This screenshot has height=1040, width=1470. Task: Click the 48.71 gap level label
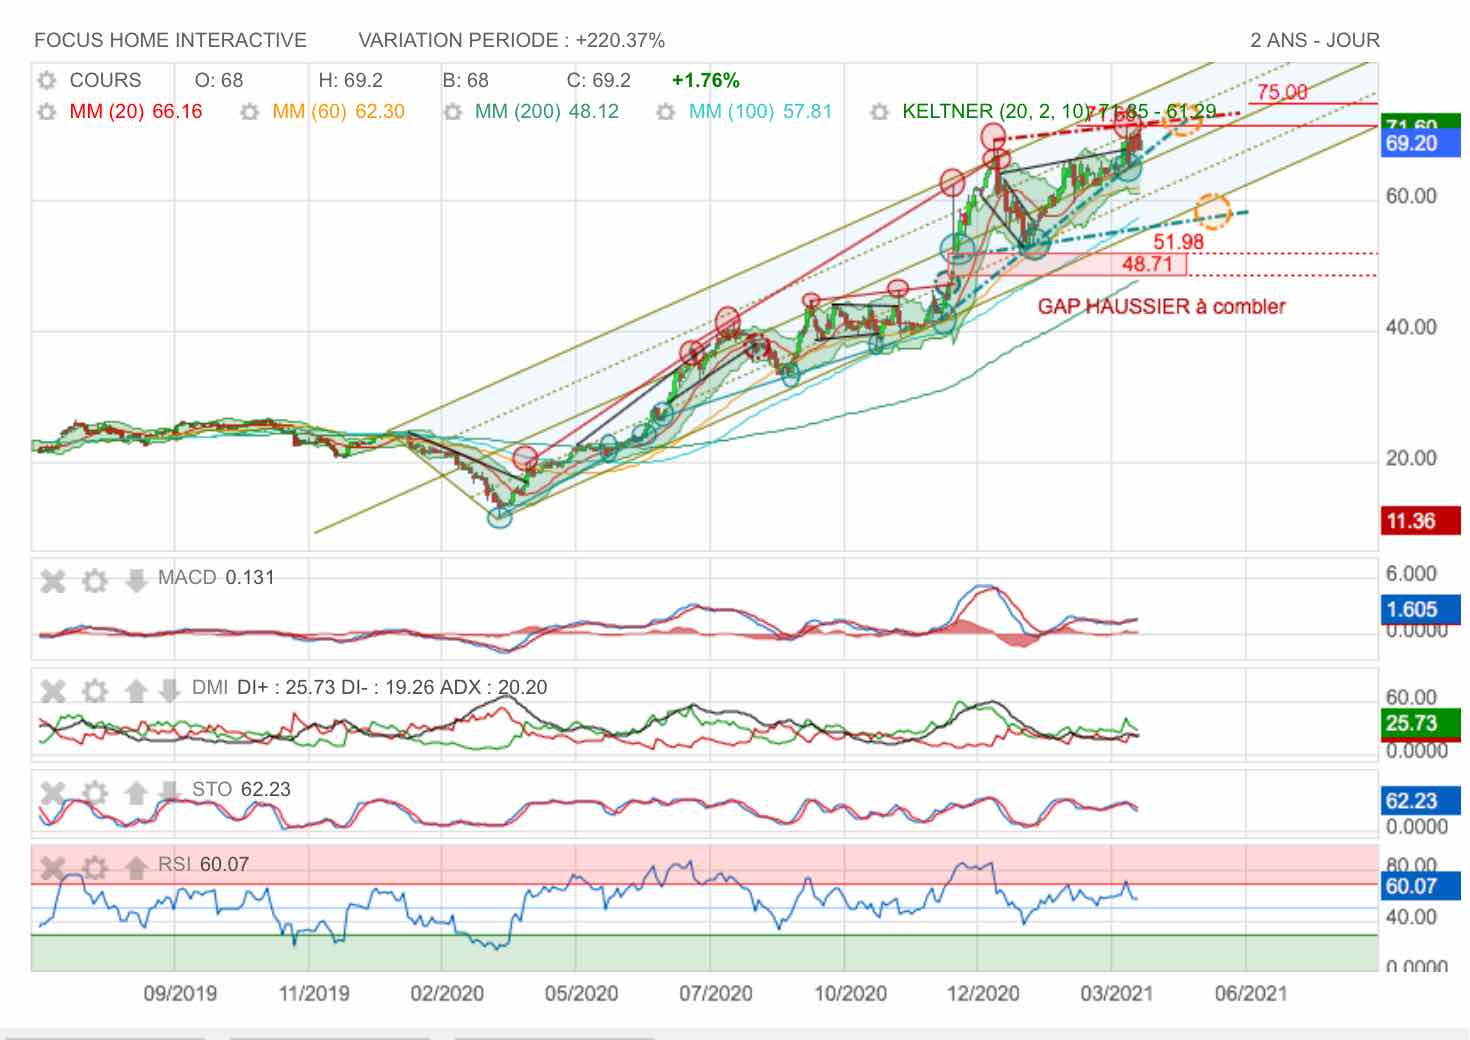1147,264
